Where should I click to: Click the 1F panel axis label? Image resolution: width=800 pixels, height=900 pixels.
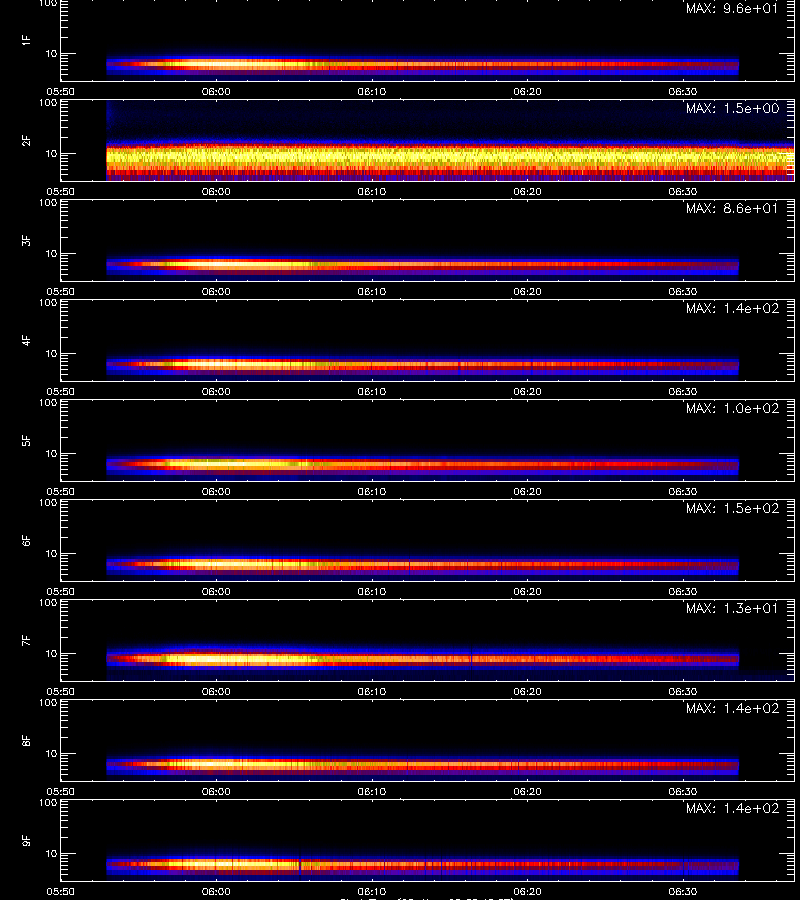tap(26, 40)
